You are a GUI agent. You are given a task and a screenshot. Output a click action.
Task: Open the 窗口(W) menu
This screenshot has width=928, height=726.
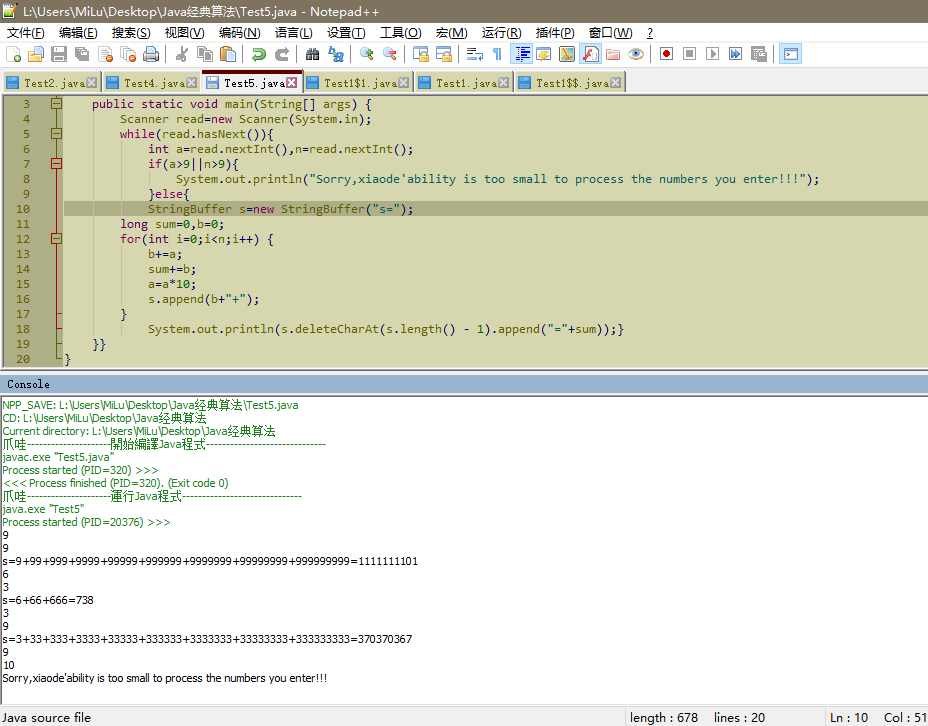[x=610, y=33]
